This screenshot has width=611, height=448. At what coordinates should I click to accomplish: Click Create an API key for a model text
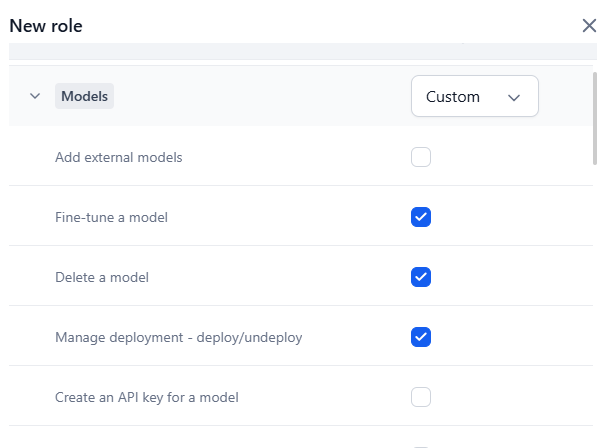[x=146, y=397]
